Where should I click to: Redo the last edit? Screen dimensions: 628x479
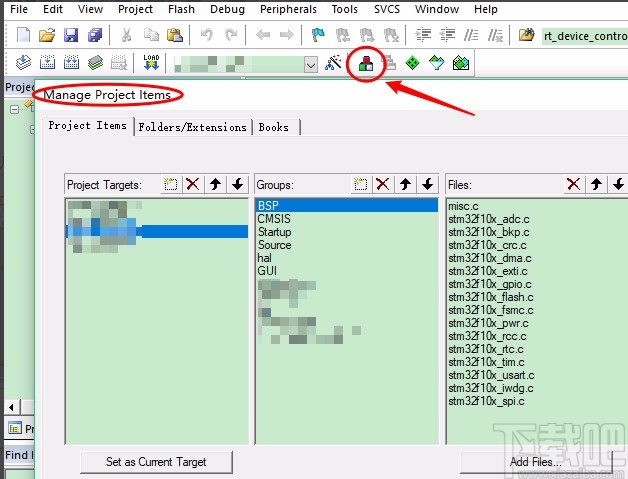(231, 35)
